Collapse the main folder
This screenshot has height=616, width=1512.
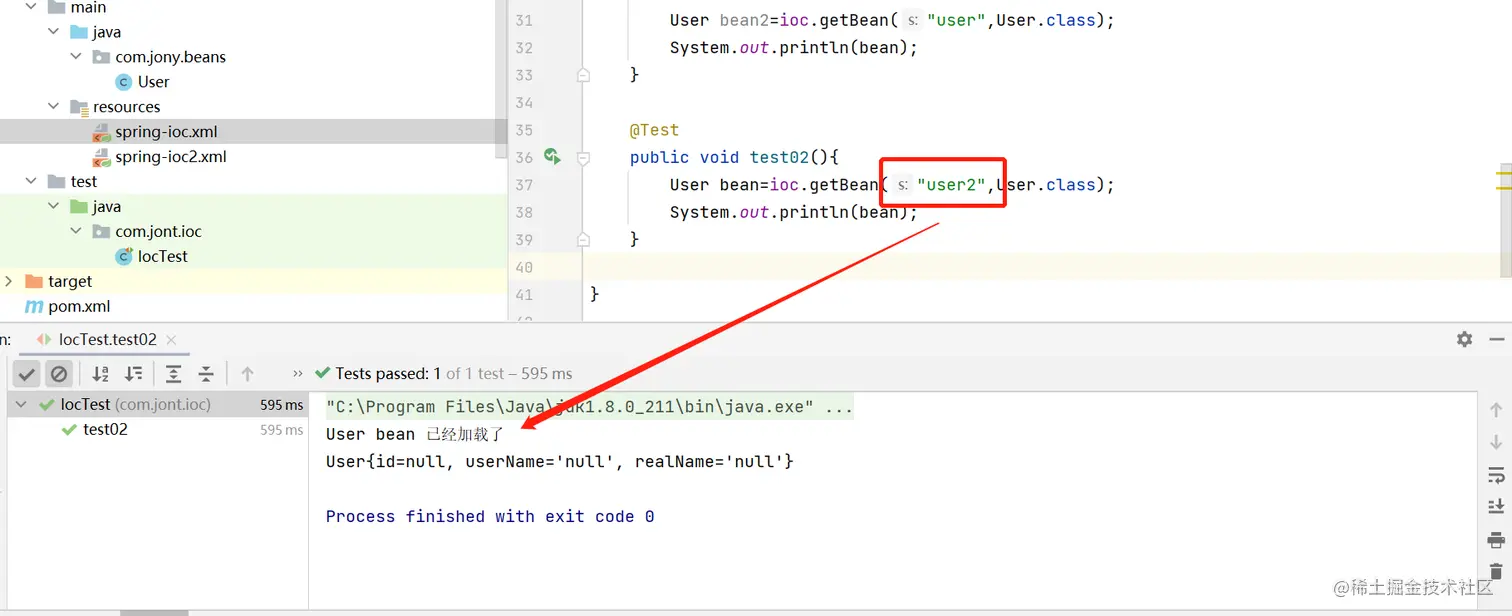coord(31,7)
